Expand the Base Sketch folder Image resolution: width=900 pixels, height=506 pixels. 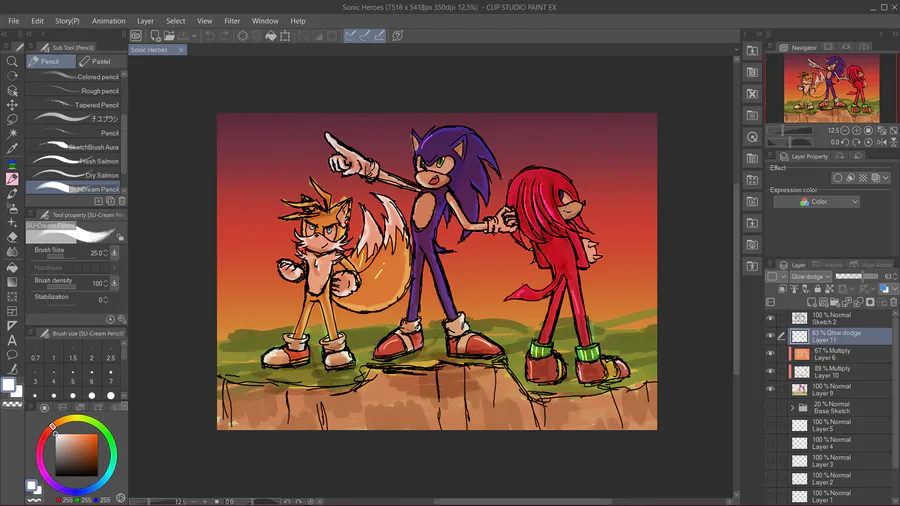793,408
